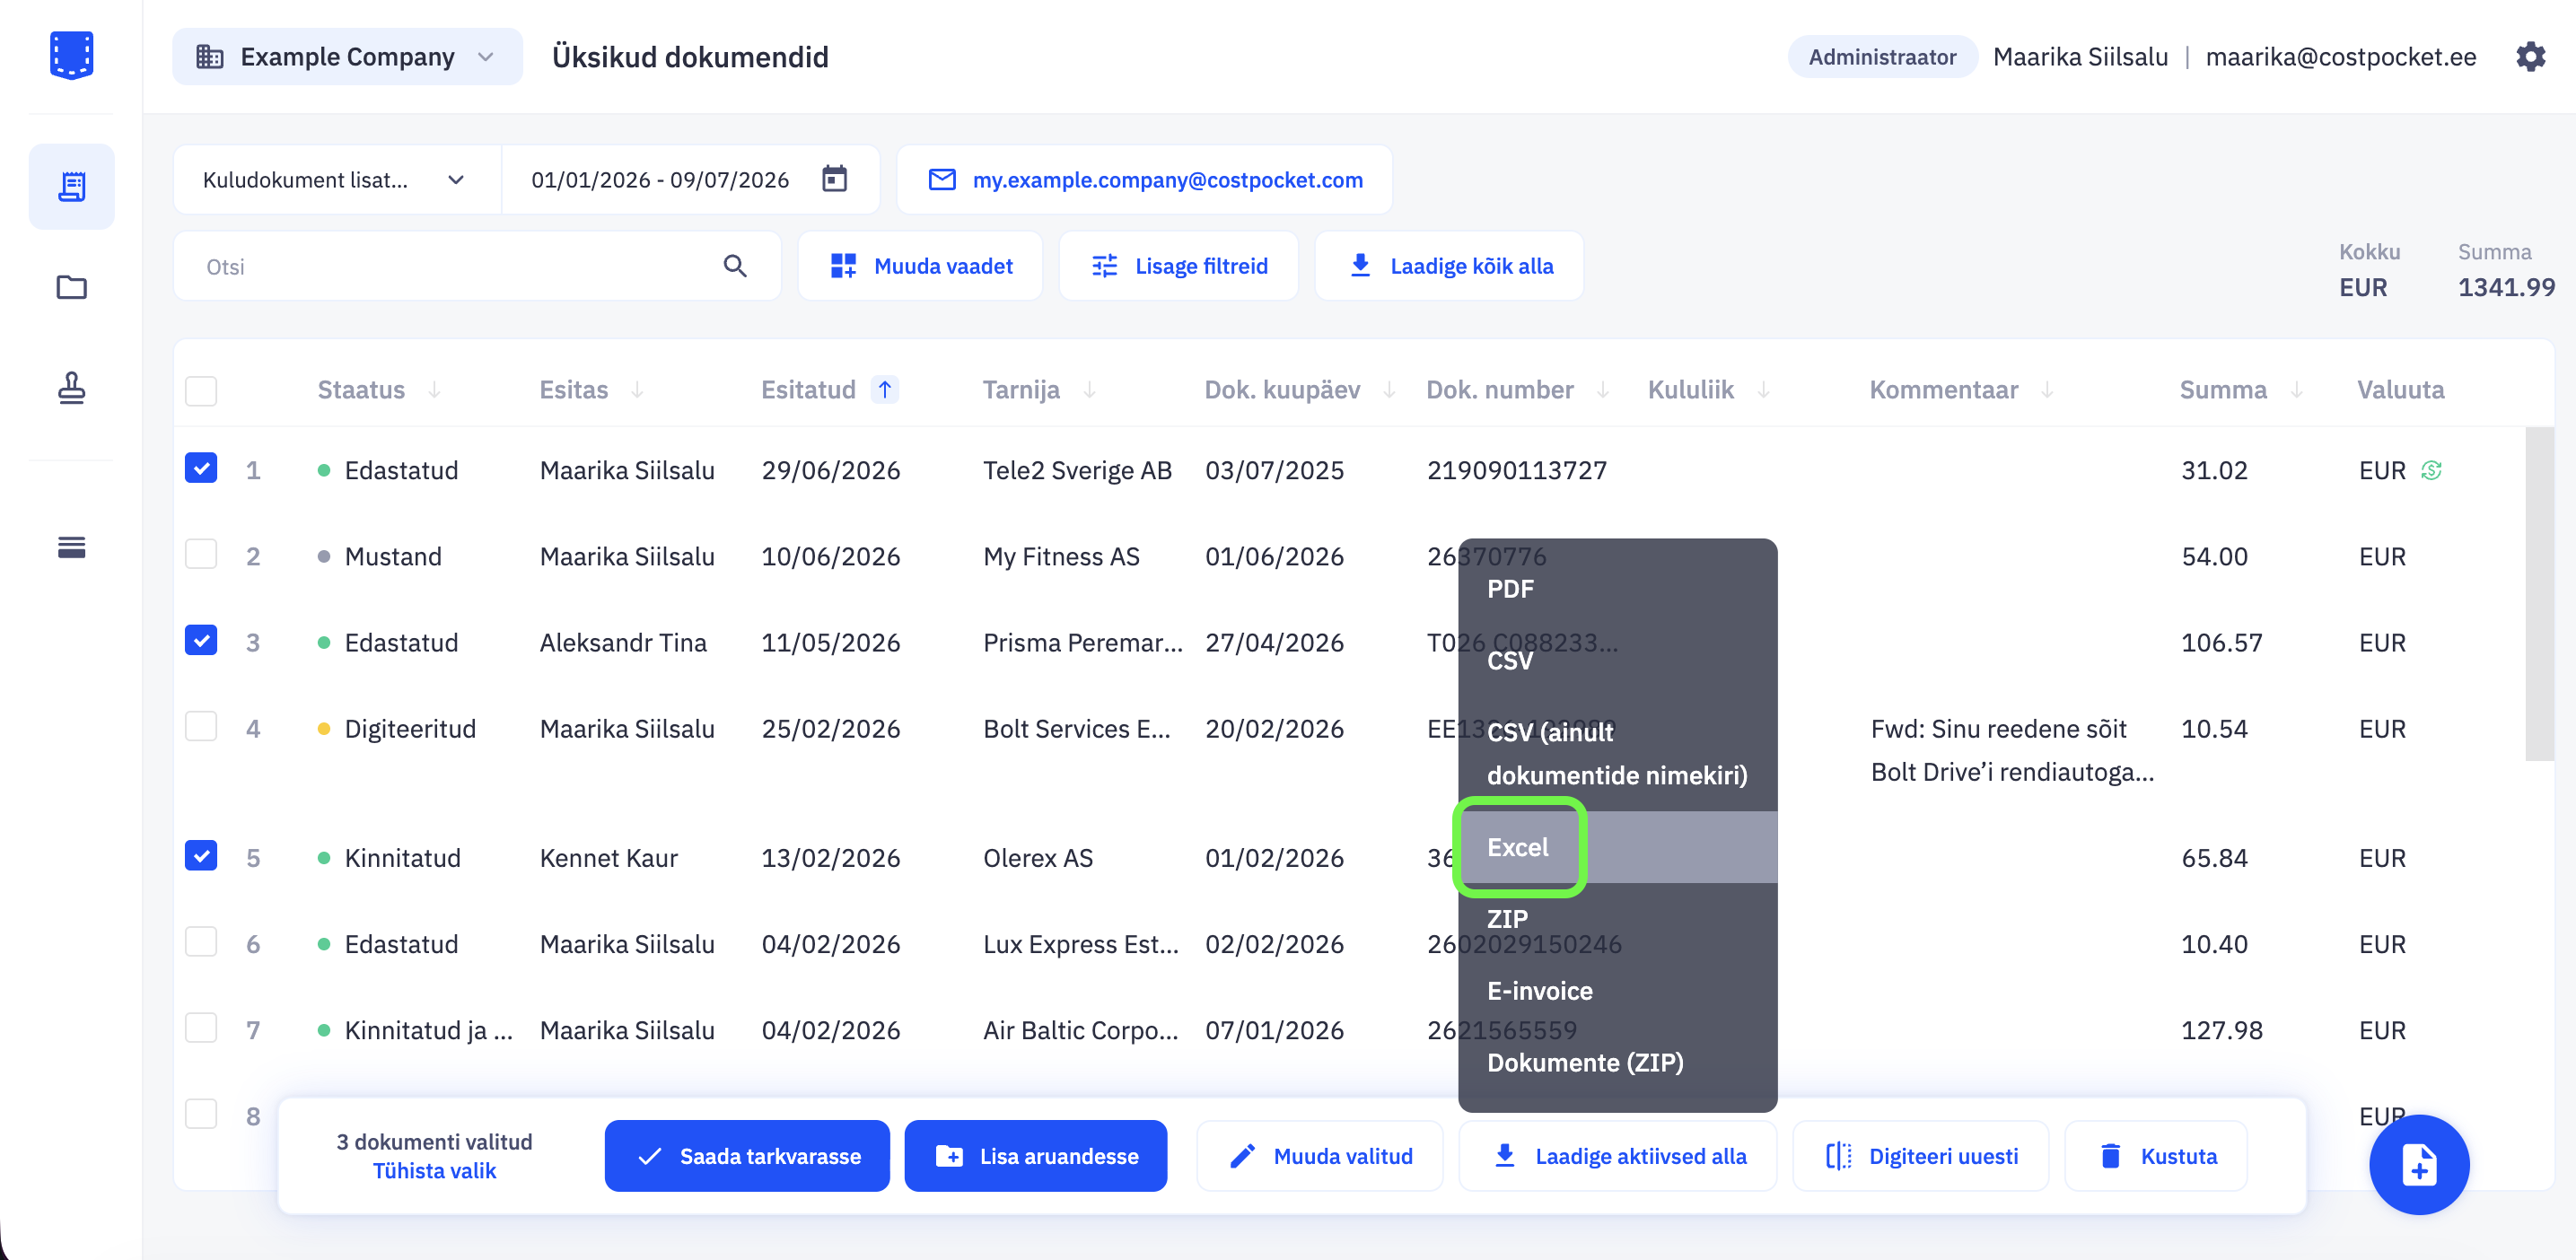Screen dimensions: 2576x1260
Task: Check row 2 My Fitness AS checkbox
Action: 201,554
